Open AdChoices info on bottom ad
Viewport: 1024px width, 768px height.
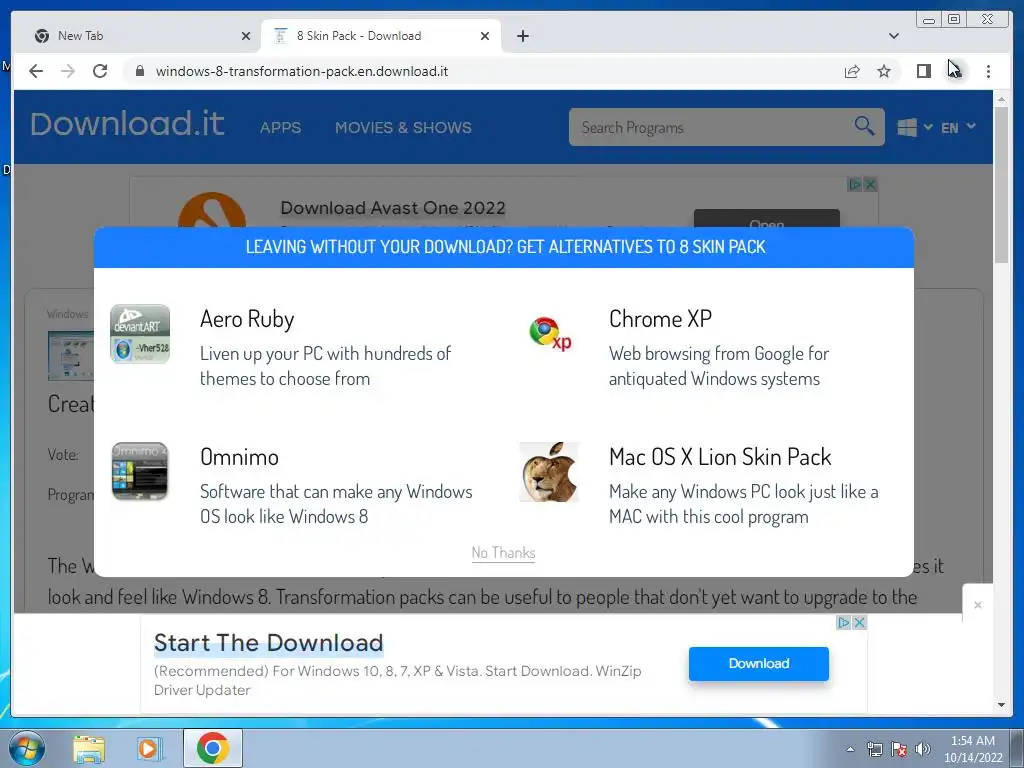point(844,622)
